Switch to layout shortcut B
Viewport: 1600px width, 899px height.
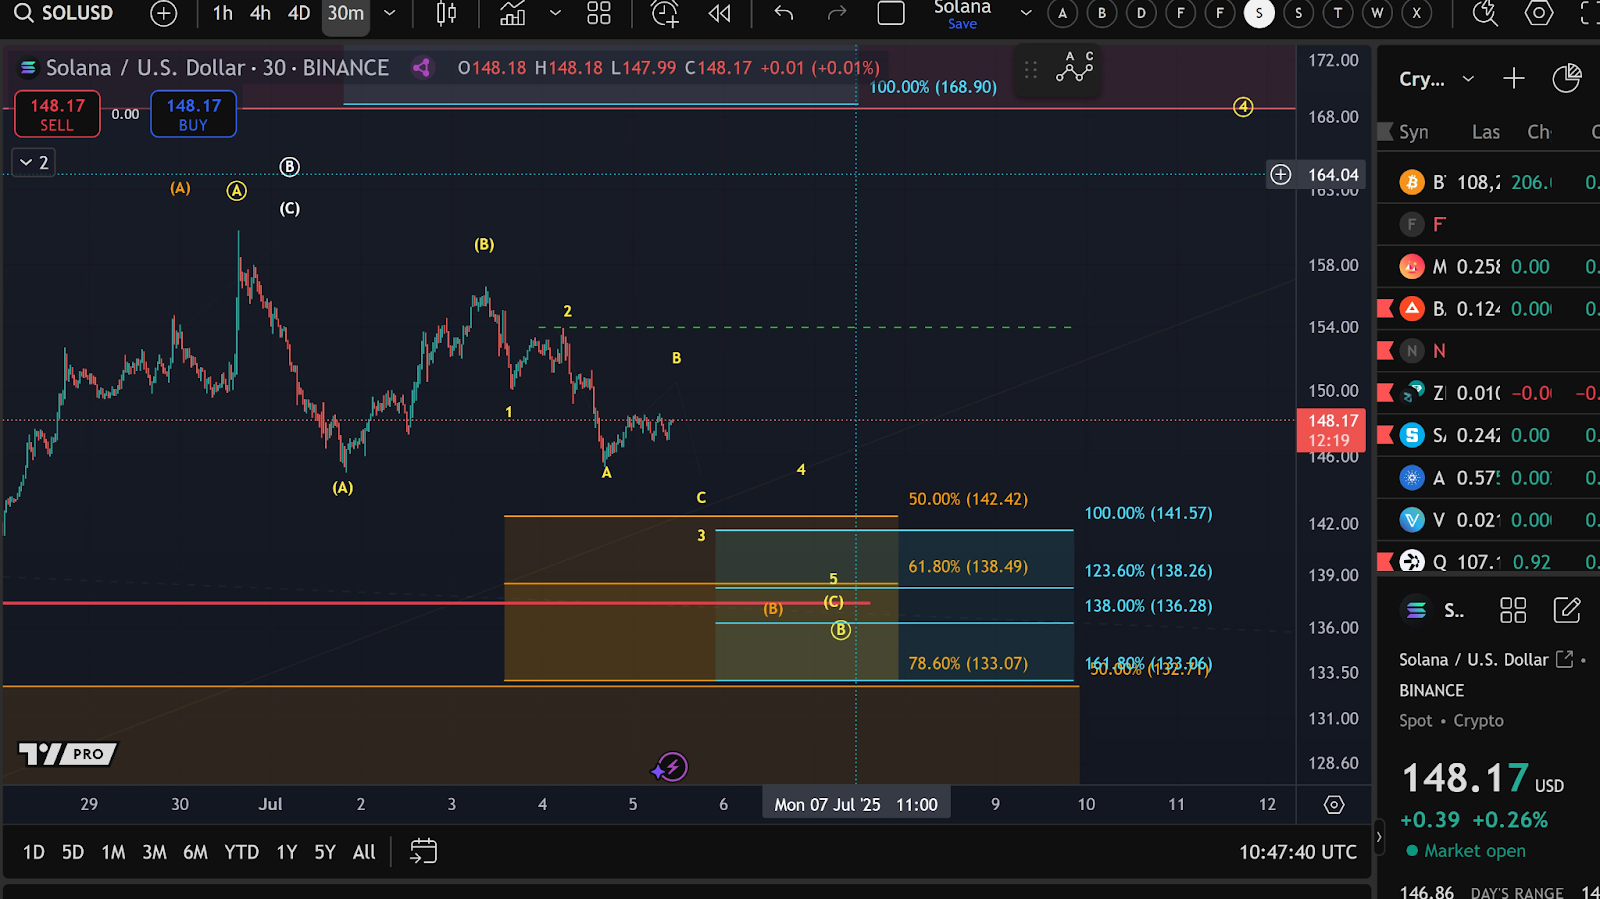pos(1102,13)
